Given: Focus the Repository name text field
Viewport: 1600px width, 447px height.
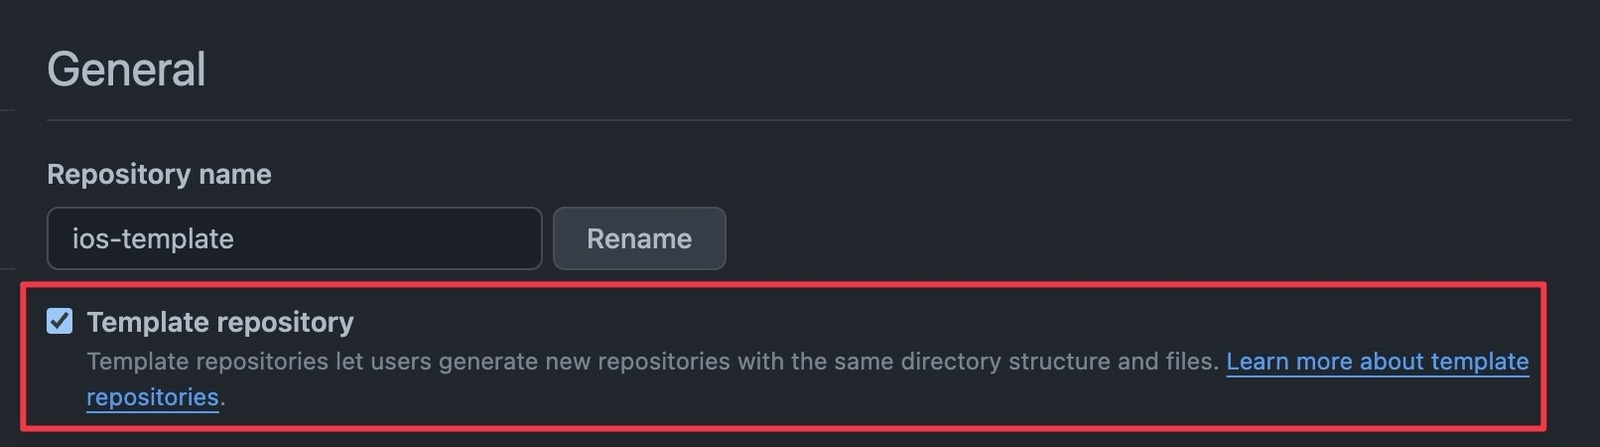Looking at the screenshot, I should pos(294,239).
